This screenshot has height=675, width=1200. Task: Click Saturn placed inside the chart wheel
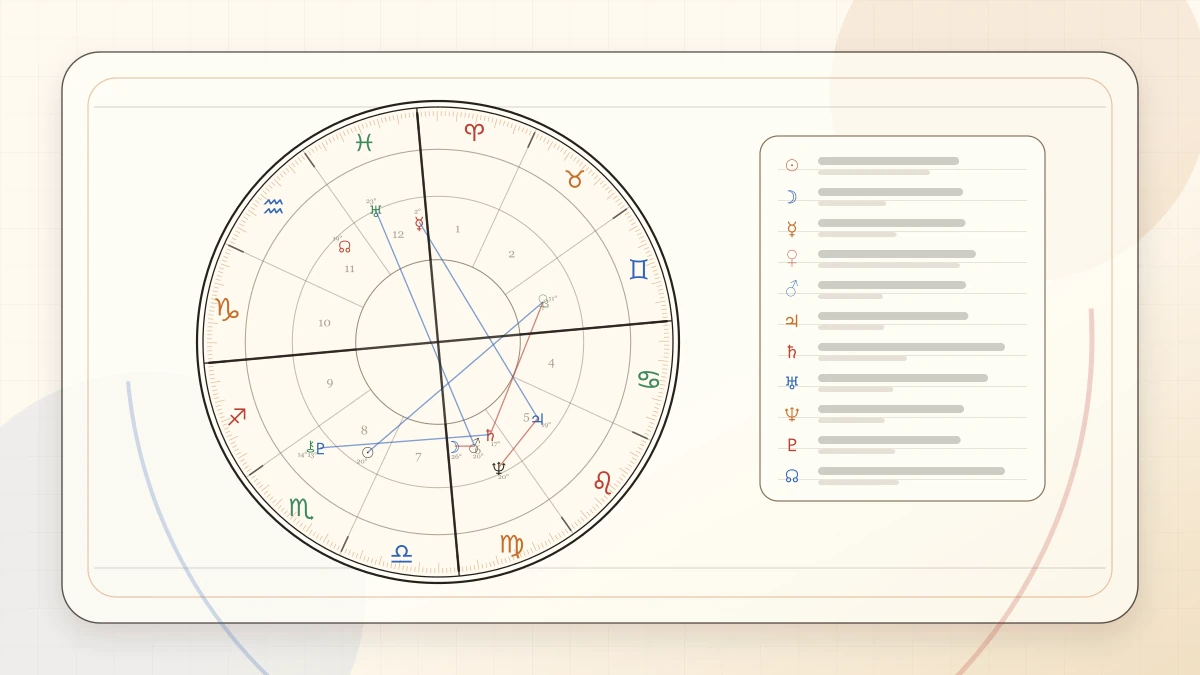tap(490, 435)
